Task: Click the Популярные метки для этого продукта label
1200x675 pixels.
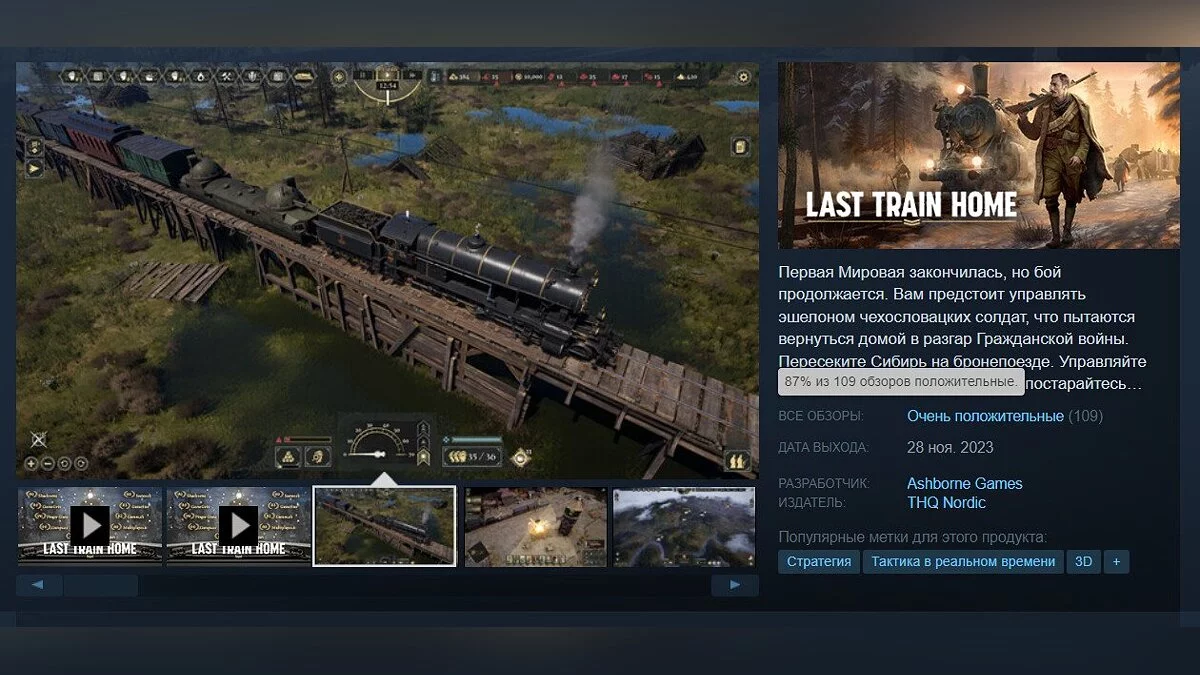Action: (x=913, y=537)
